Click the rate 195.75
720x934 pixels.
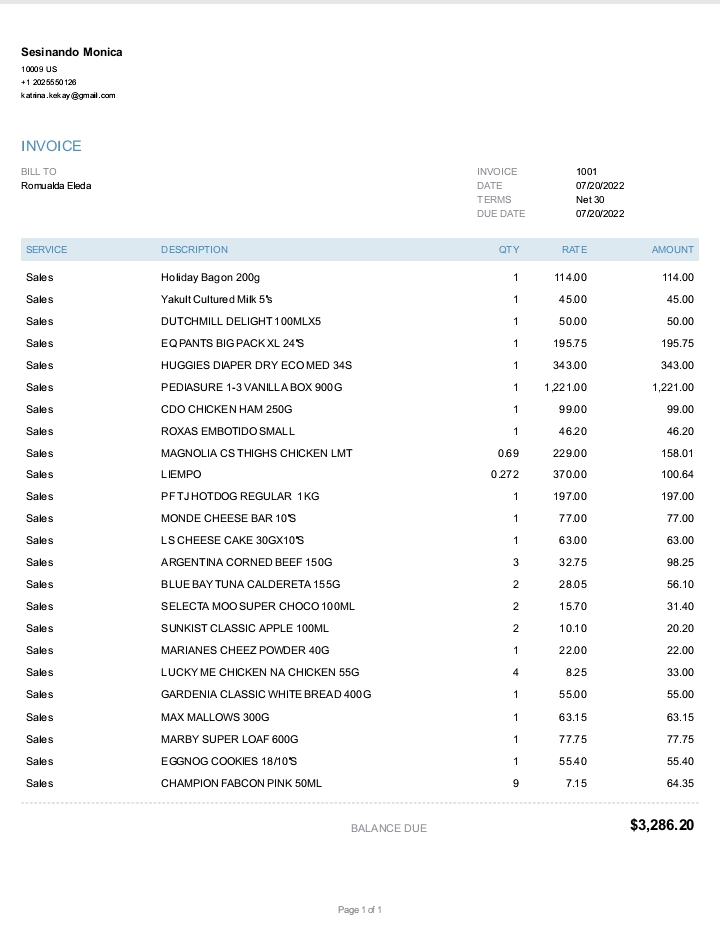(570, 344)
